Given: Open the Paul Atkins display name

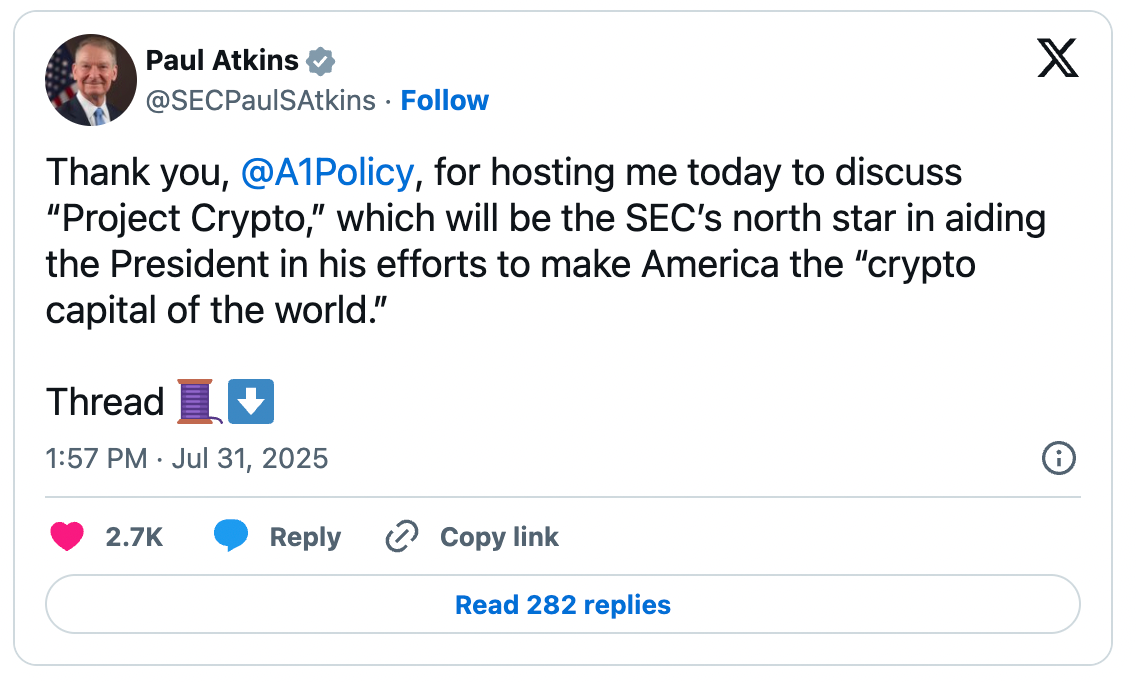Looking at the screenshot, I should coord(222,61).
